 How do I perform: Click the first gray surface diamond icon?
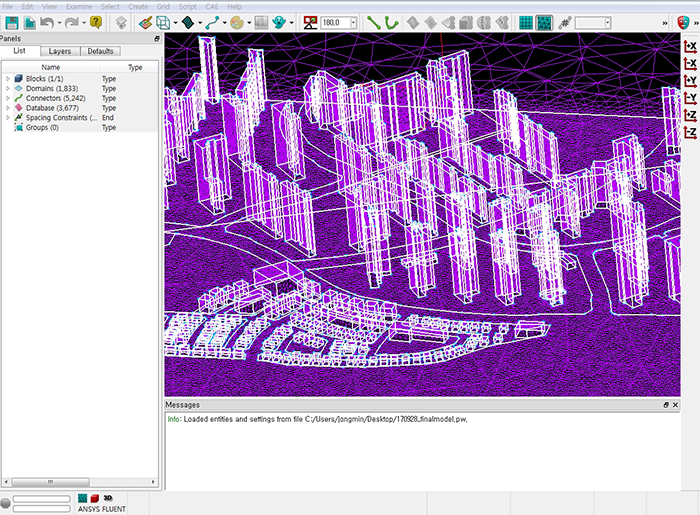click(413, 22)
